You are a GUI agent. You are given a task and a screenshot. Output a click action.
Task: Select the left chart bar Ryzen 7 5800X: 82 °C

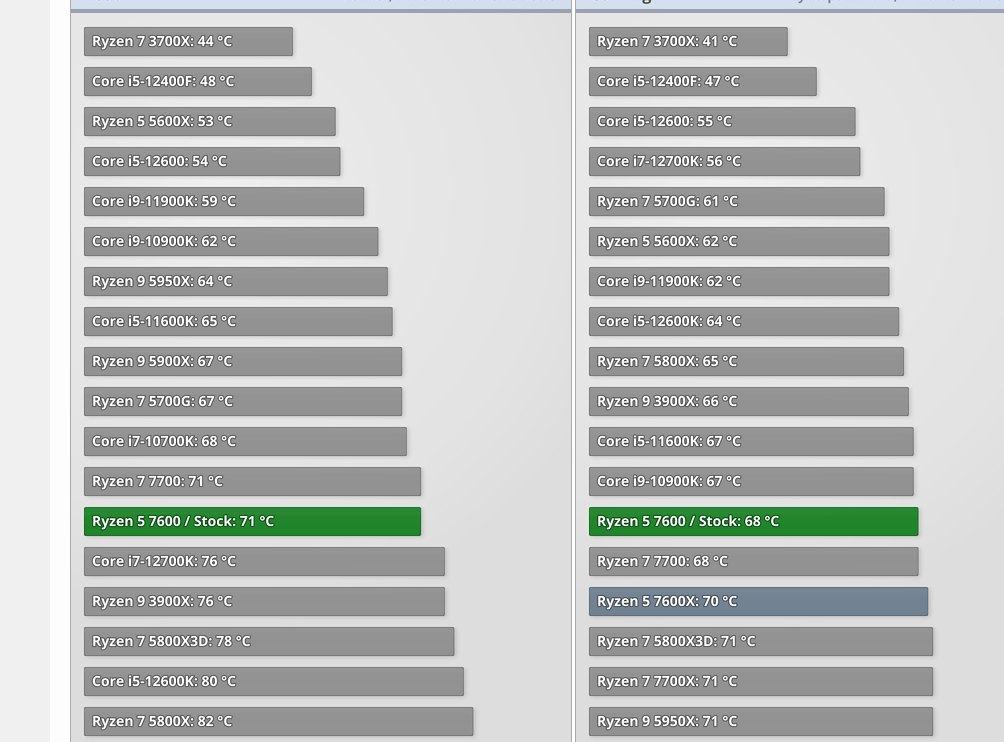279,722
